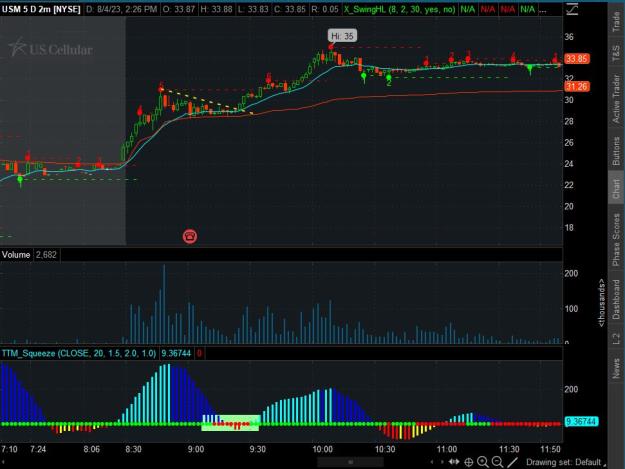Click the 8:30 time axis label
The height and width of the screenshot is (469, 625).
point(133,449)
